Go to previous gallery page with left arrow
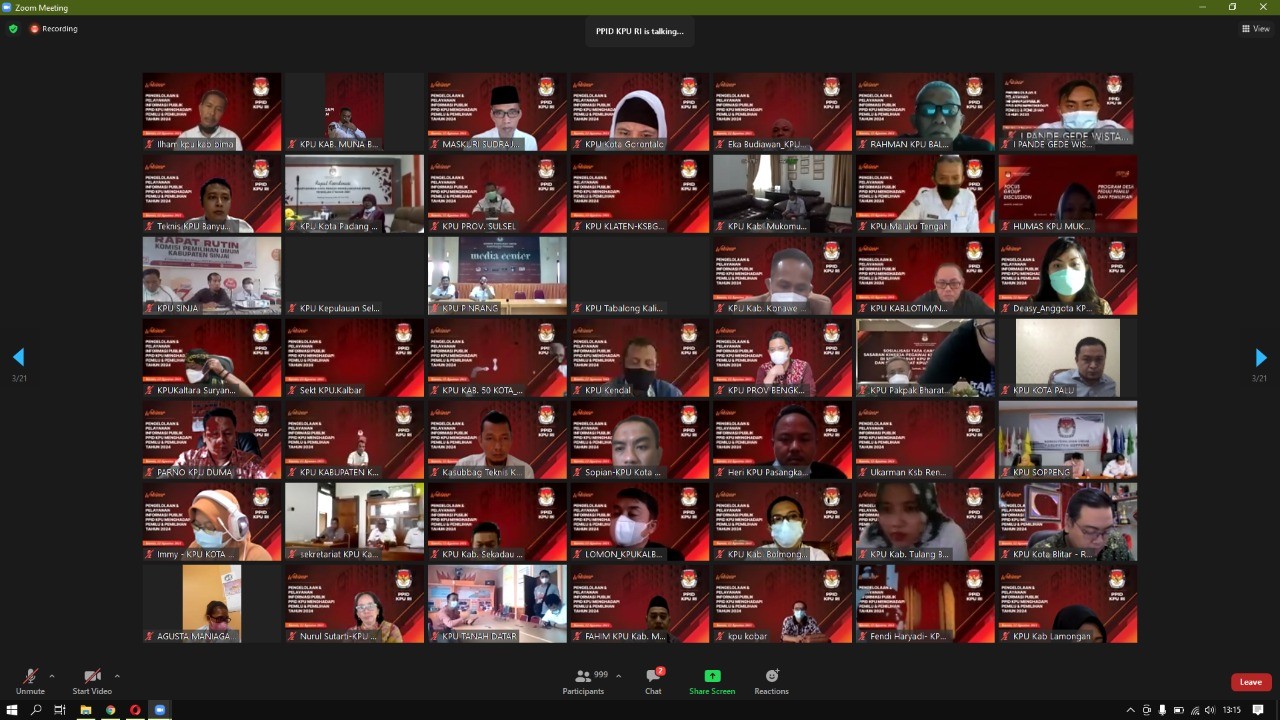 (x=18, y=358)
